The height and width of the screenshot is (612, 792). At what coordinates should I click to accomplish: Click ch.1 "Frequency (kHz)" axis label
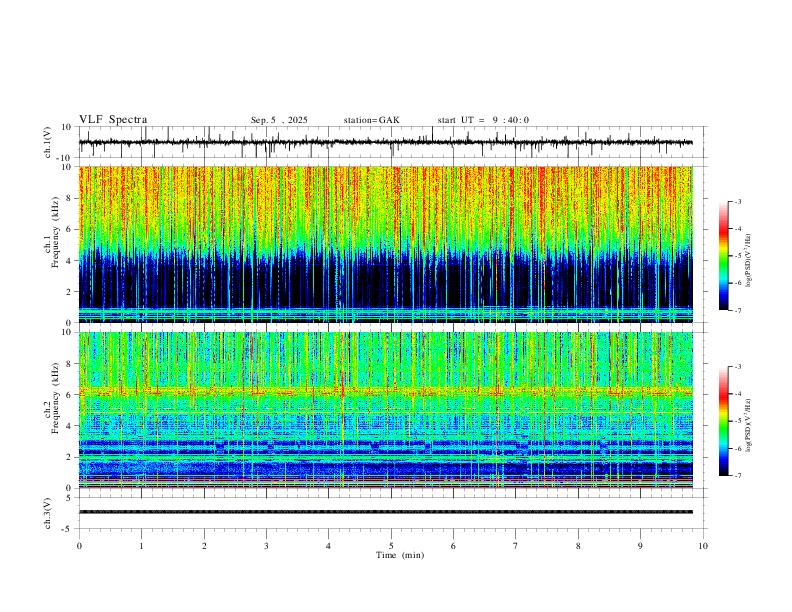55,232
